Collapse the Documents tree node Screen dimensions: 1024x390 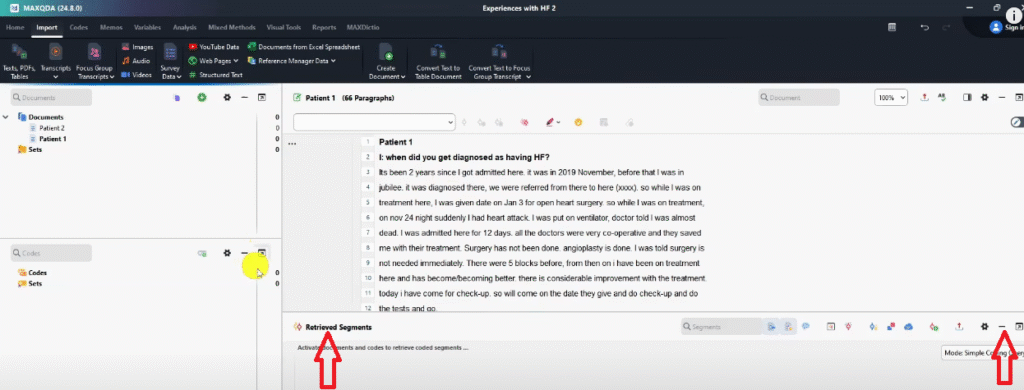[x=6, y=117]
